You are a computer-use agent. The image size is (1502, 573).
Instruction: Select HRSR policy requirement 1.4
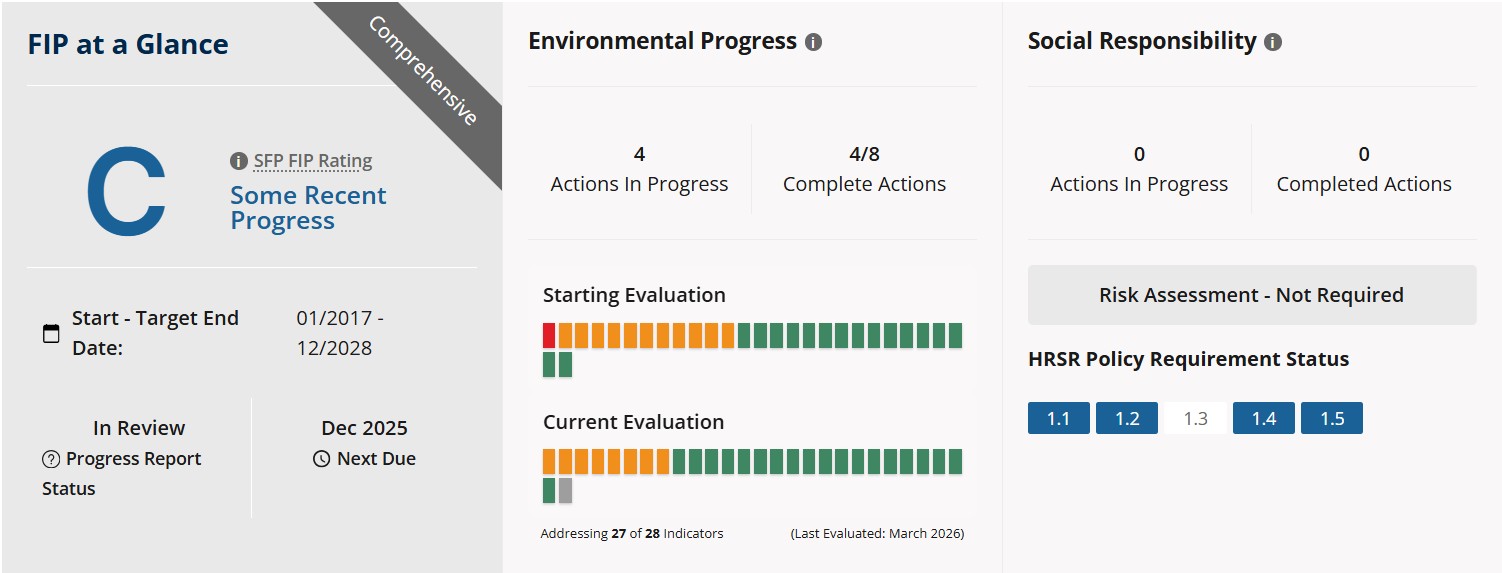[x=1263, y=418]
